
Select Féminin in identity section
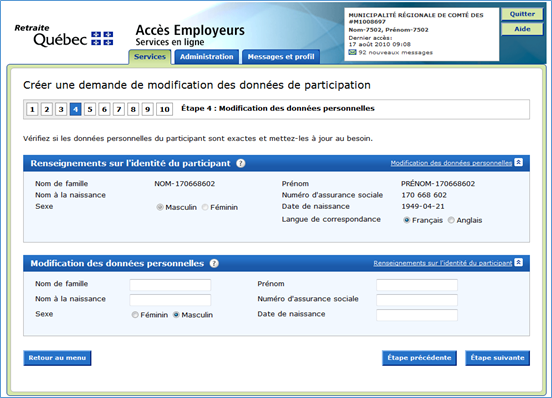205,207
